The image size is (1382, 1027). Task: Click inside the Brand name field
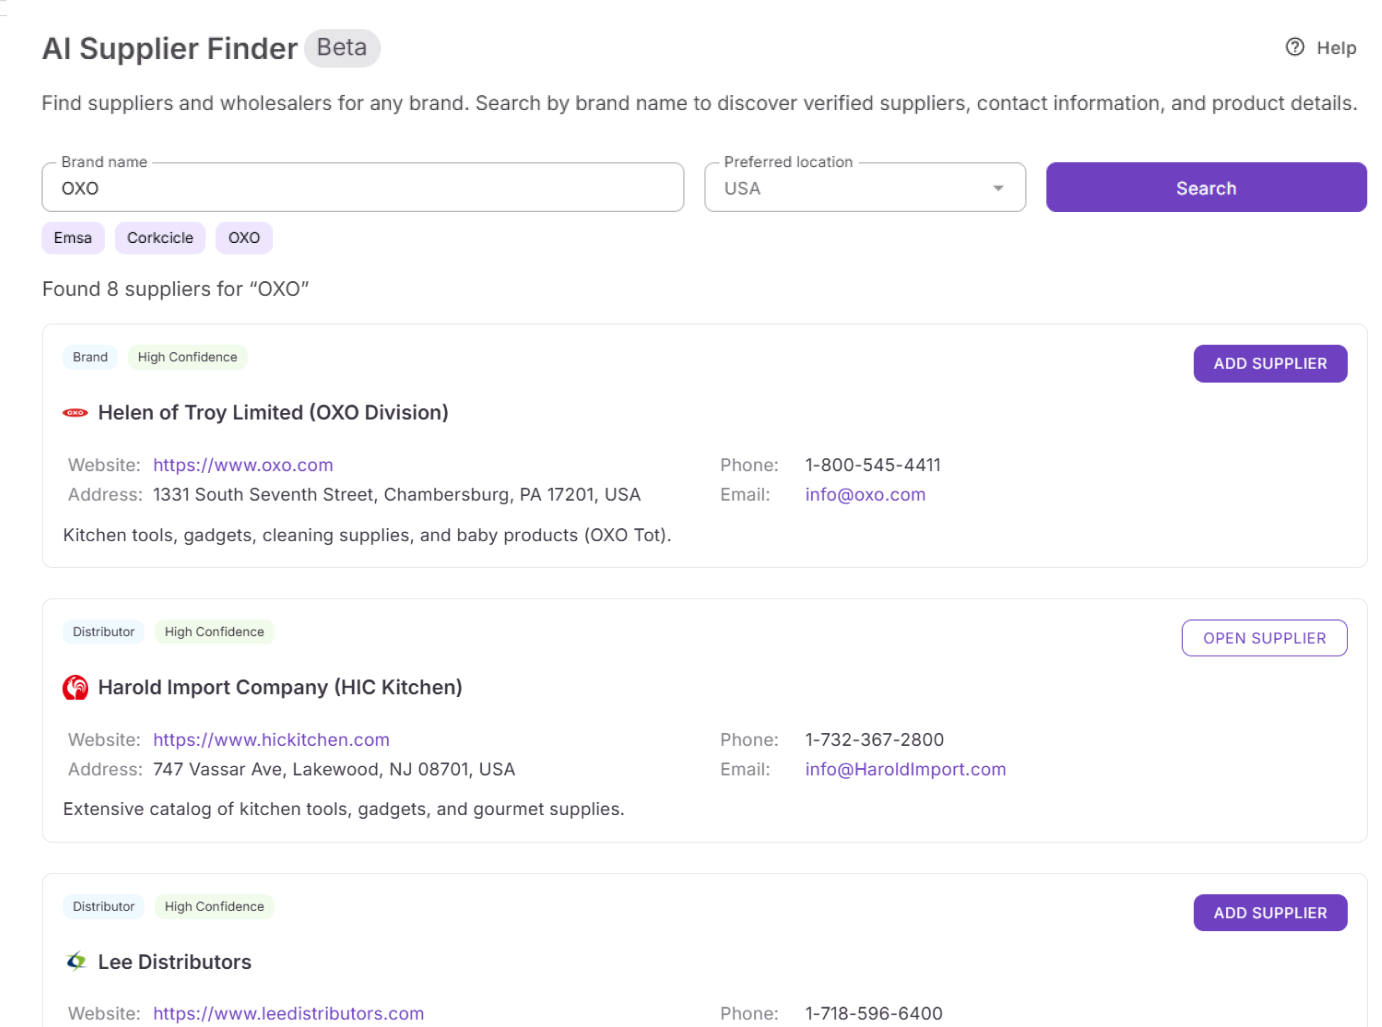[x=362, y=187]
